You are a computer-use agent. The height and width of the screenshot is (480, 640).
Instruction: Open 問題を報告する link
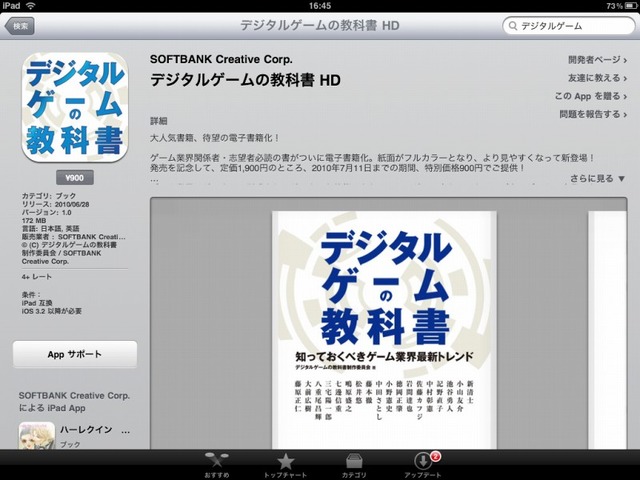[593, 114]
